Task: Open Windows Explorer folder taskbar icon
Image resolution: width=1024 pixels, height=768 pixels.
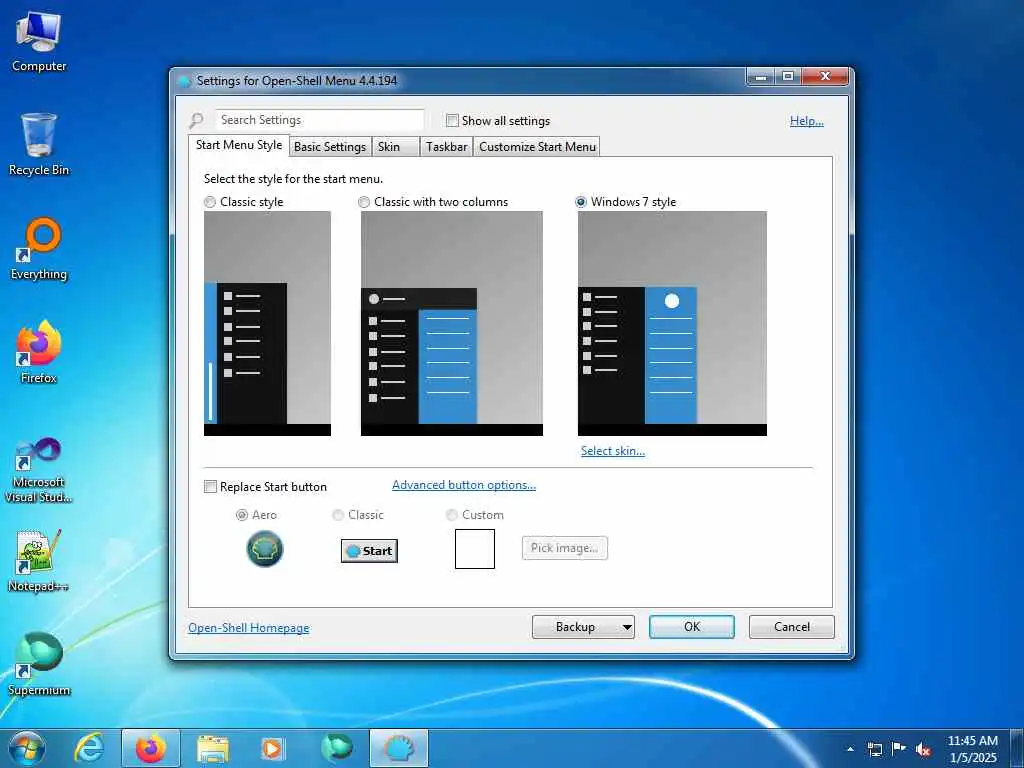Action: pos(213,748)
